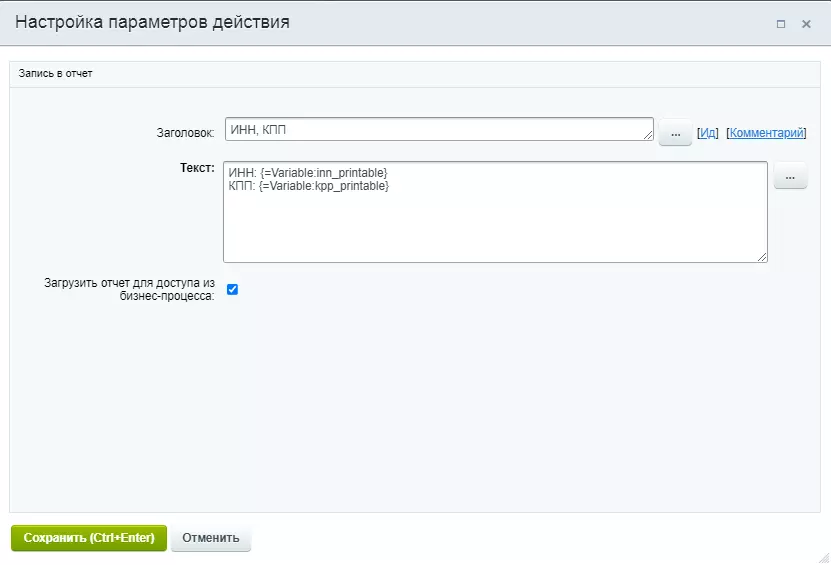Focus the Заголовок input with ИНН, КПП
This screenshot has width=831, height=565.
435,129
